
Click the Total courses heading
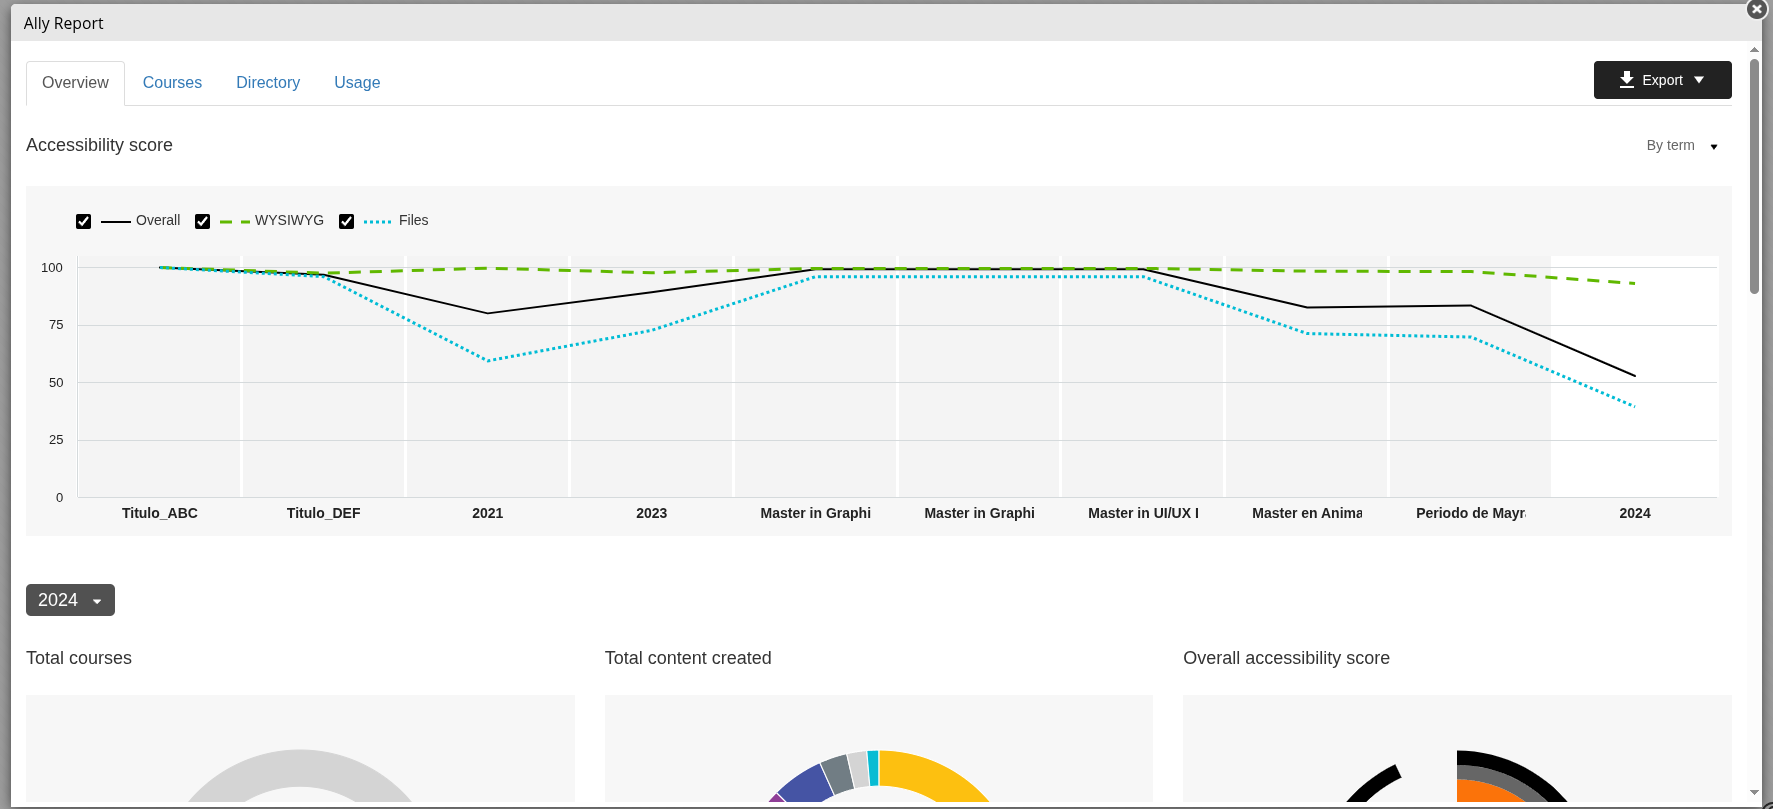(x=79, y=658)
